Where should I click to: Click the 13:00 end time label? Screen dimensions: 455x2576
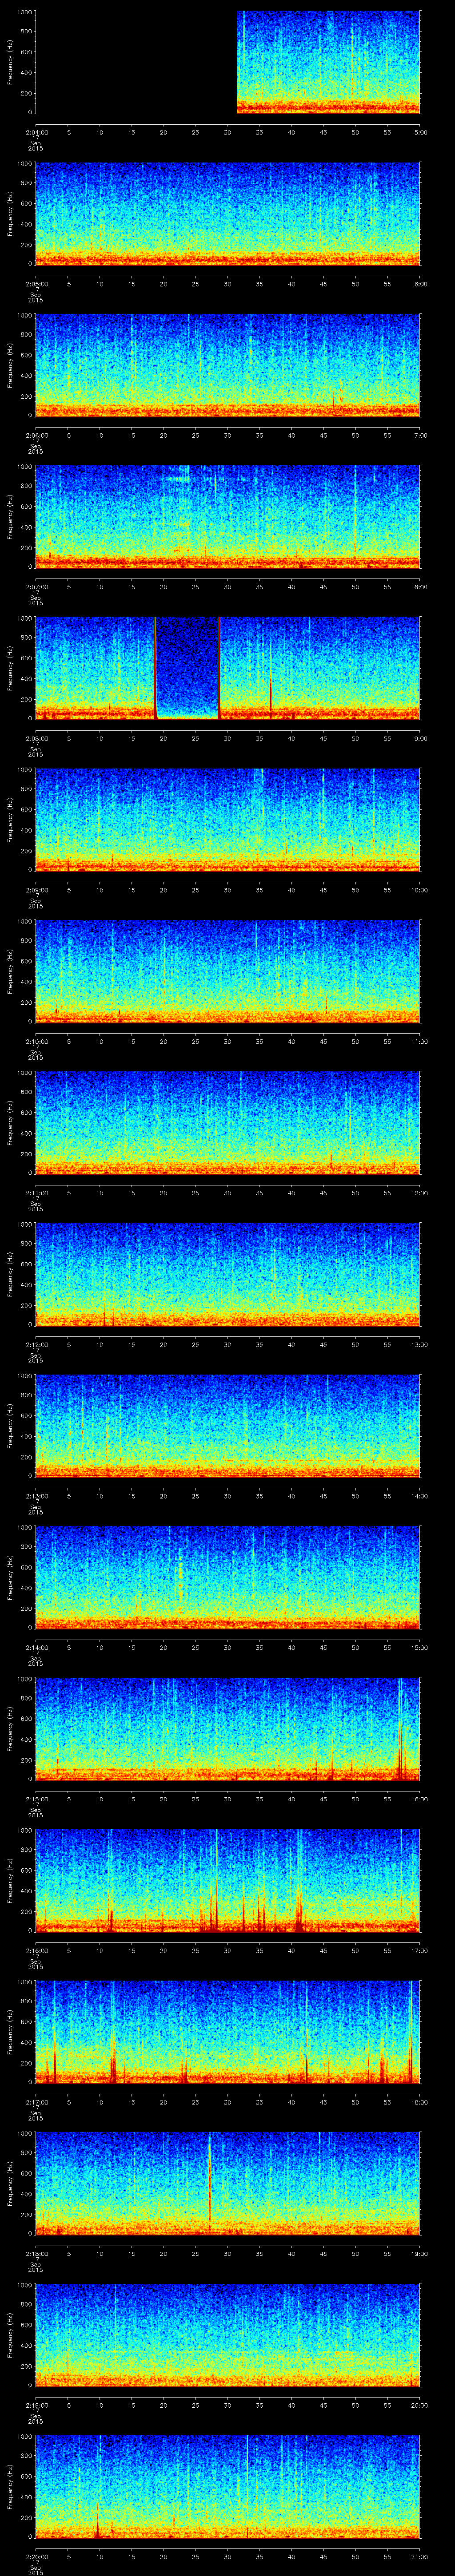point(420,1344)
